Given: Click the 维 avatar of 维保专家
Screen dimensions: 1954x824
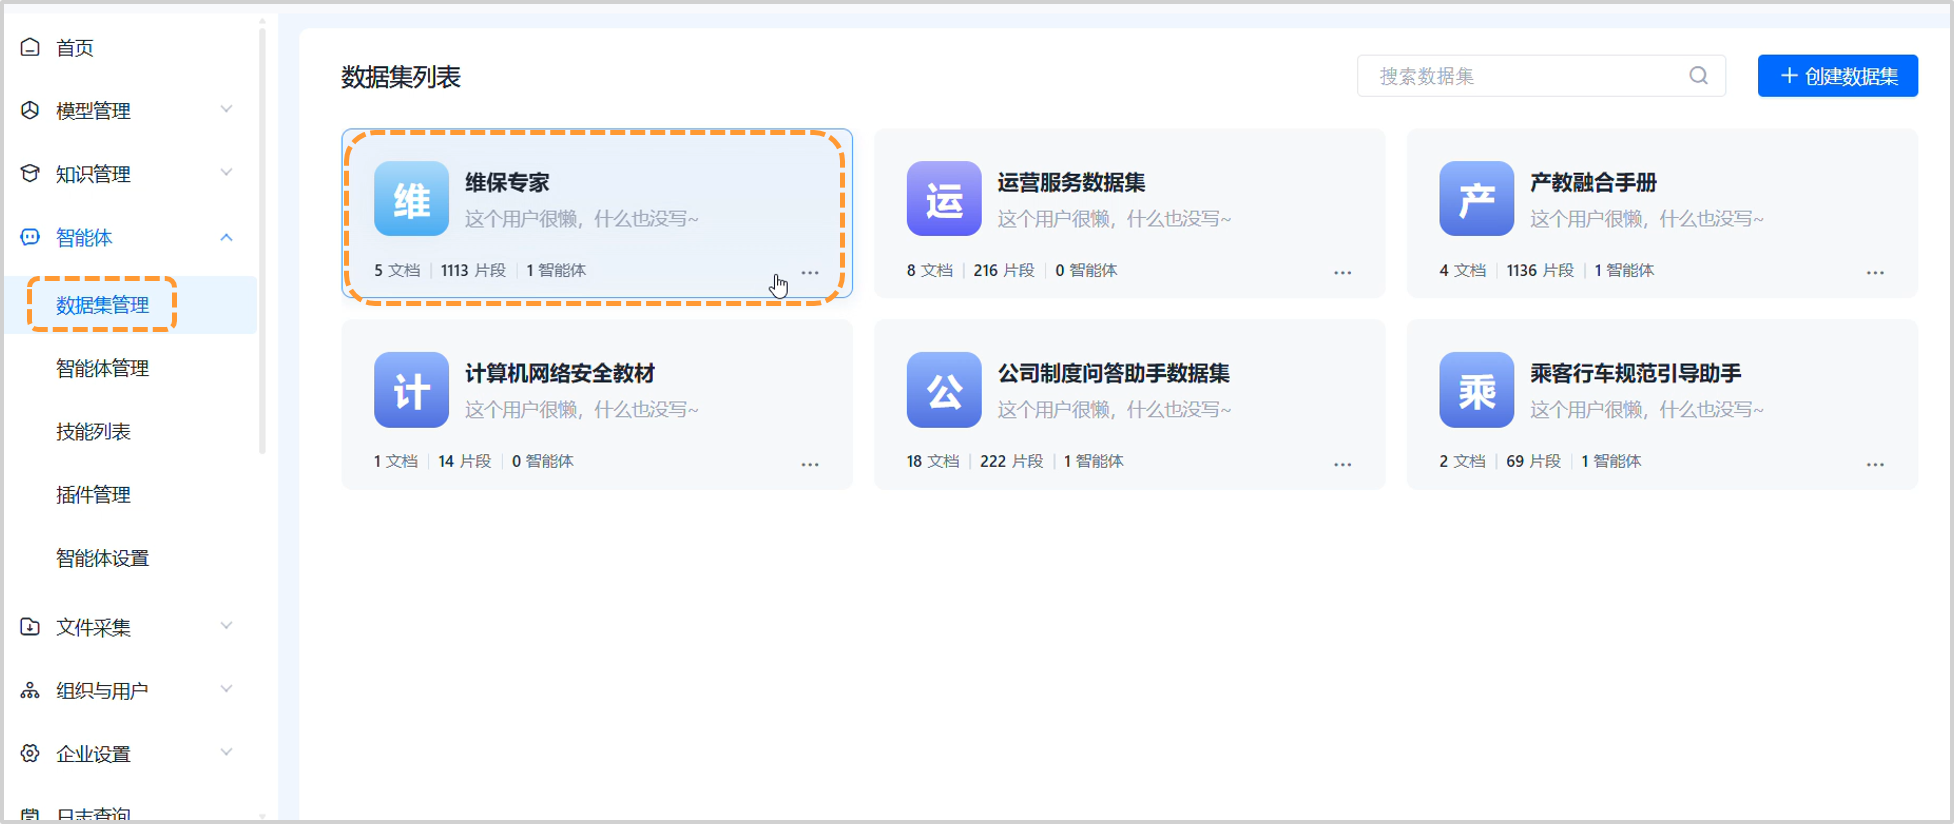Looking at the screenshot, I should pyautogui.click(x=411, y=199).
